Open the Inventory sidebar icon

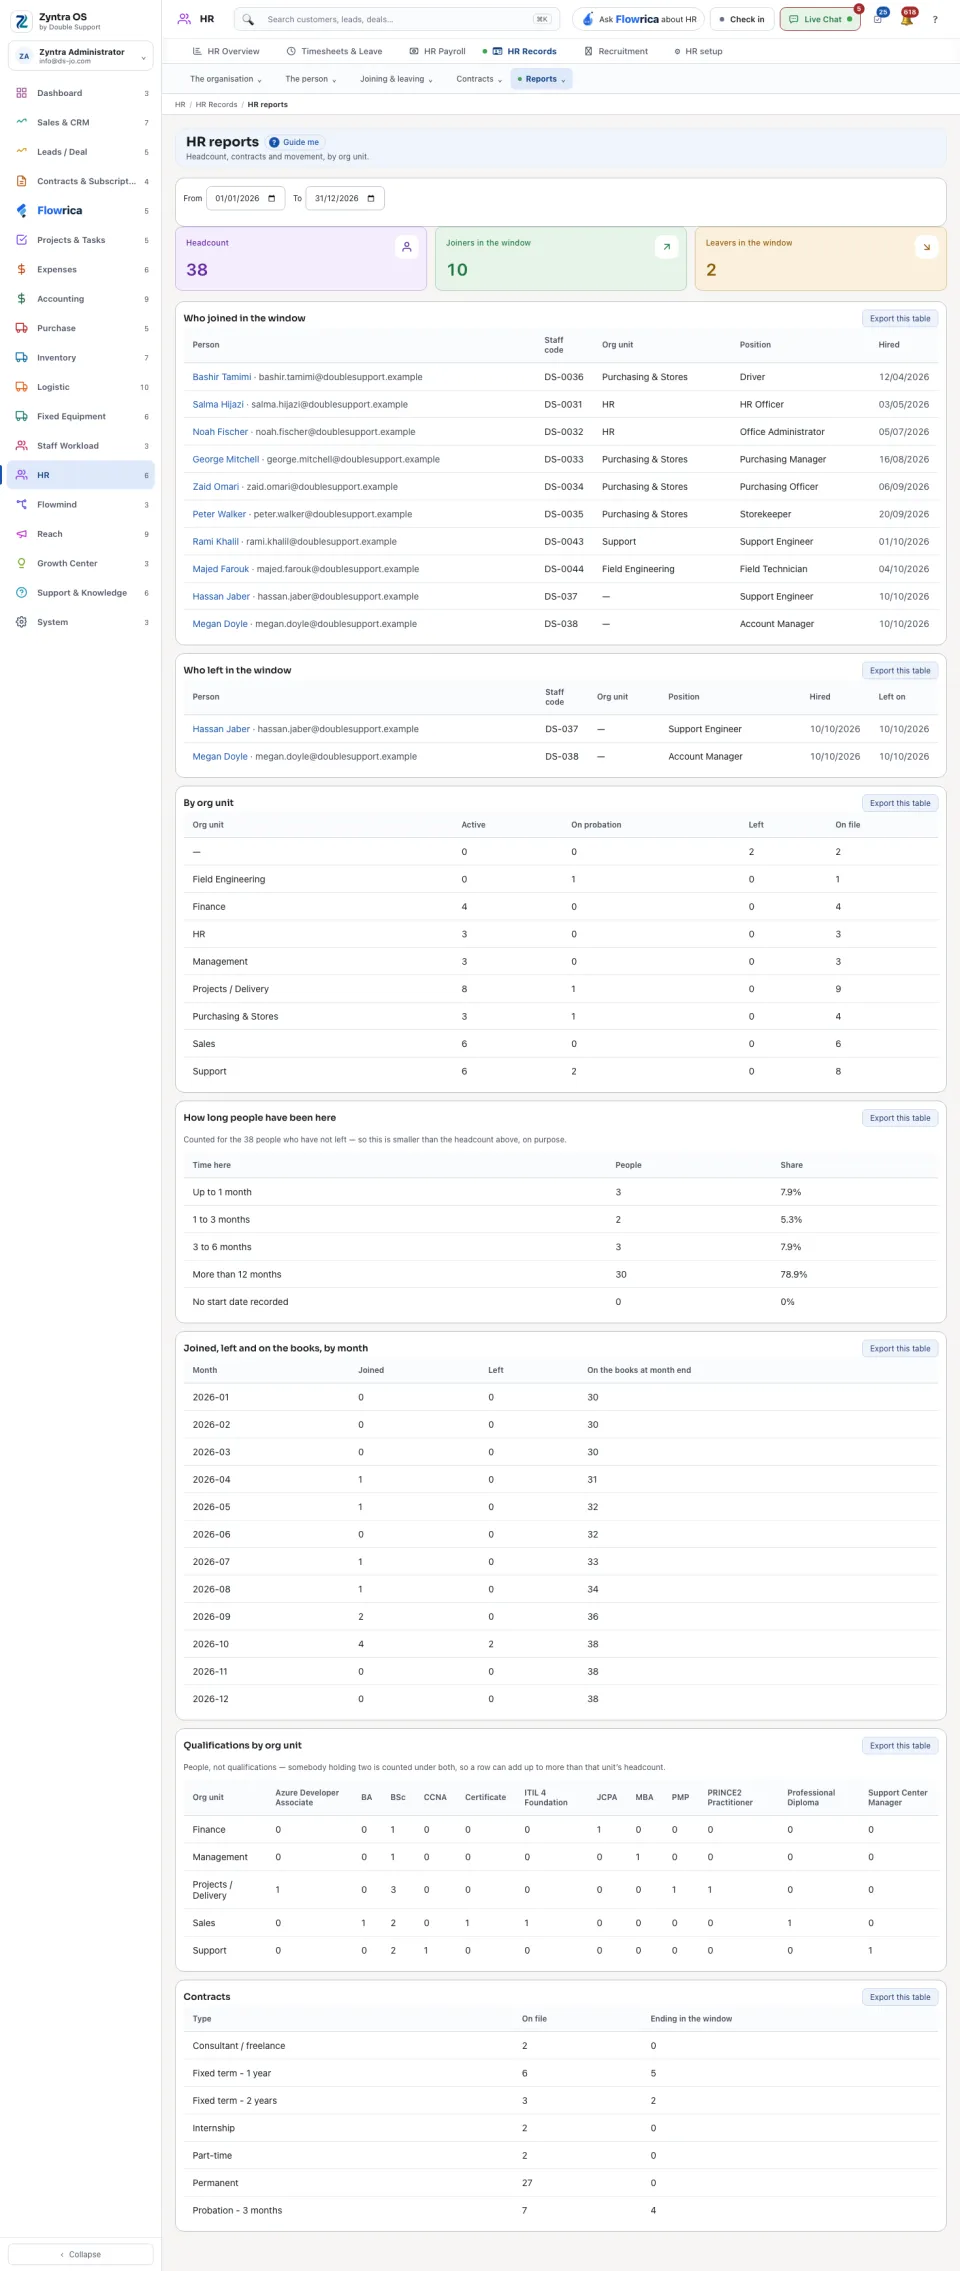coord(22,357)
